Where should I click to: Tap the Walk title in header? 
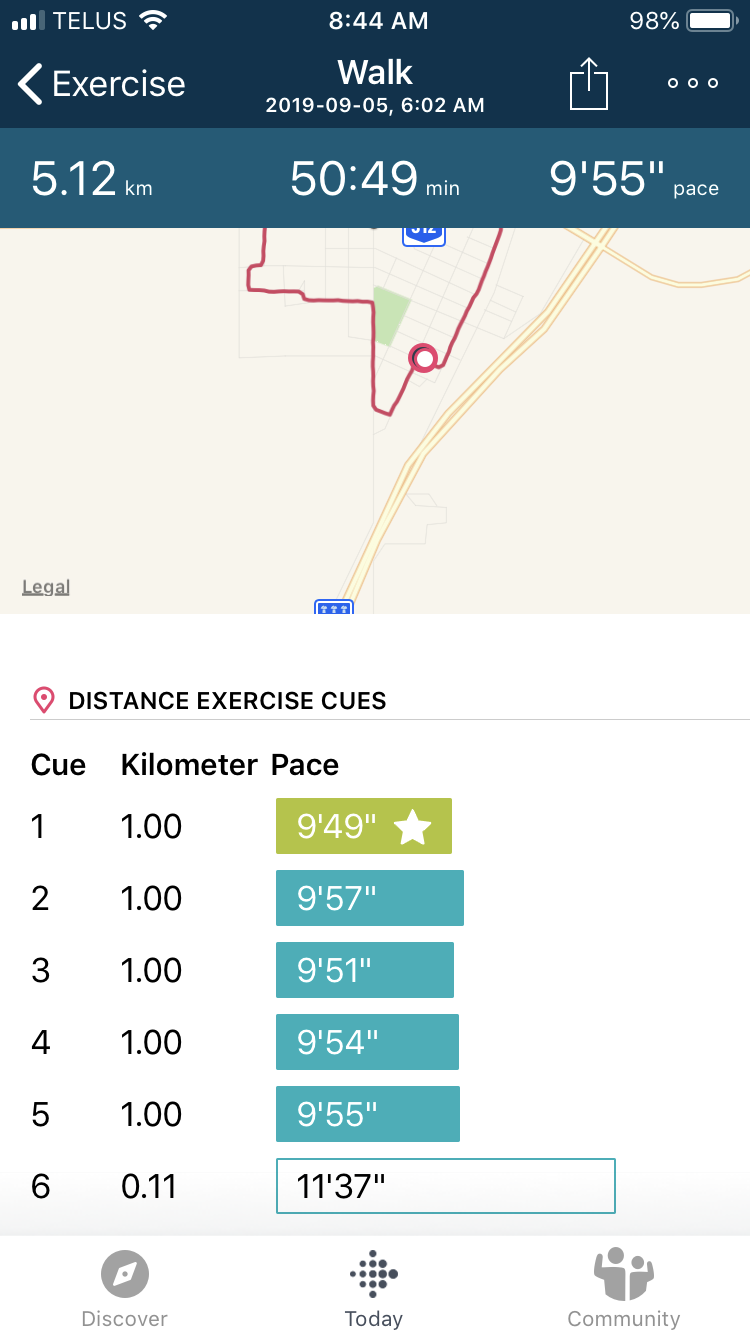click(x=375, y=73)
